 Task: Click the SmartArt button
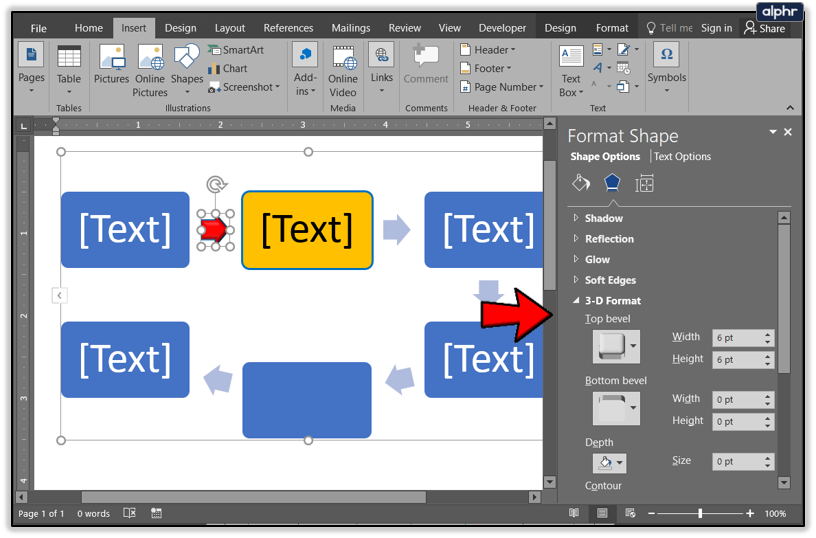[x=236, y=50]
